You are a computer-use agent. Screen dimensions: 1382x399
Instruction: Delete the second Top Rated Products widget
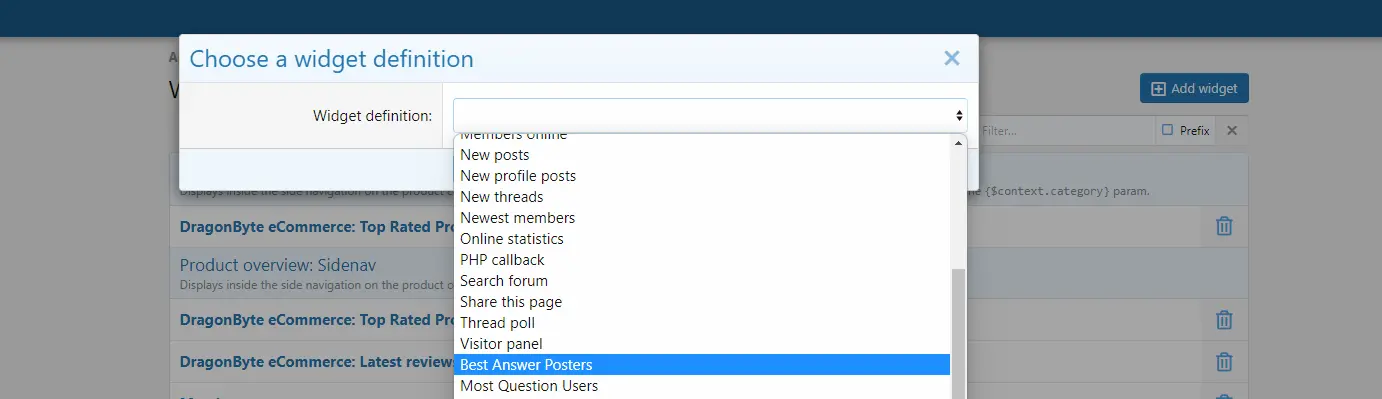pos(1224,320)
